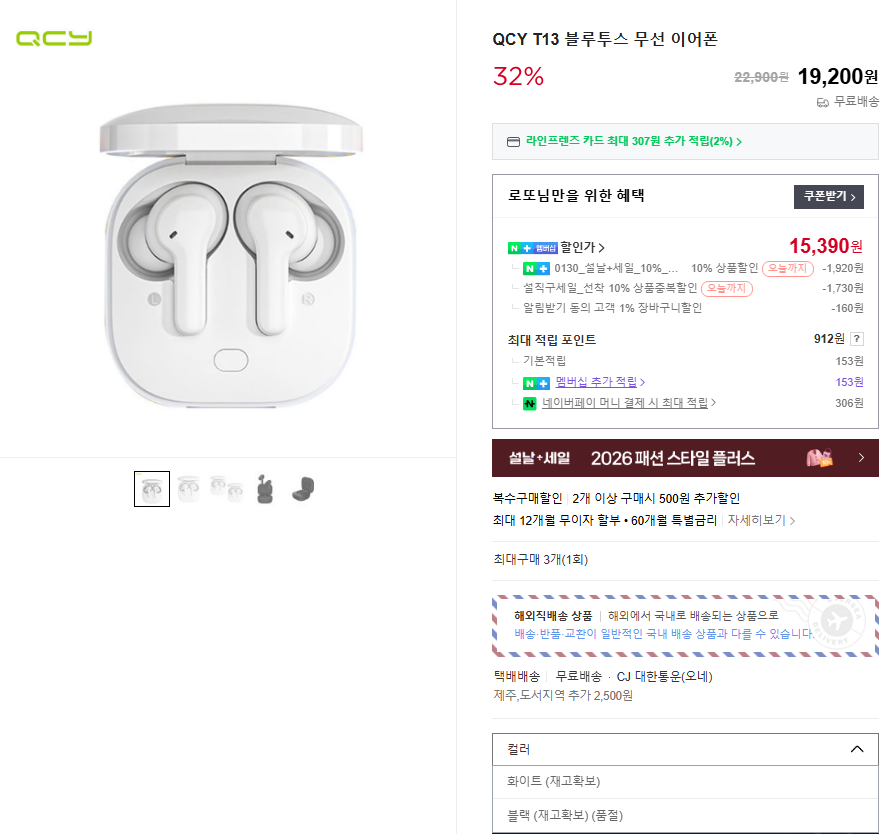Expand the 멤버십 할인가 details
888x834 pixels.
point(580,244)
